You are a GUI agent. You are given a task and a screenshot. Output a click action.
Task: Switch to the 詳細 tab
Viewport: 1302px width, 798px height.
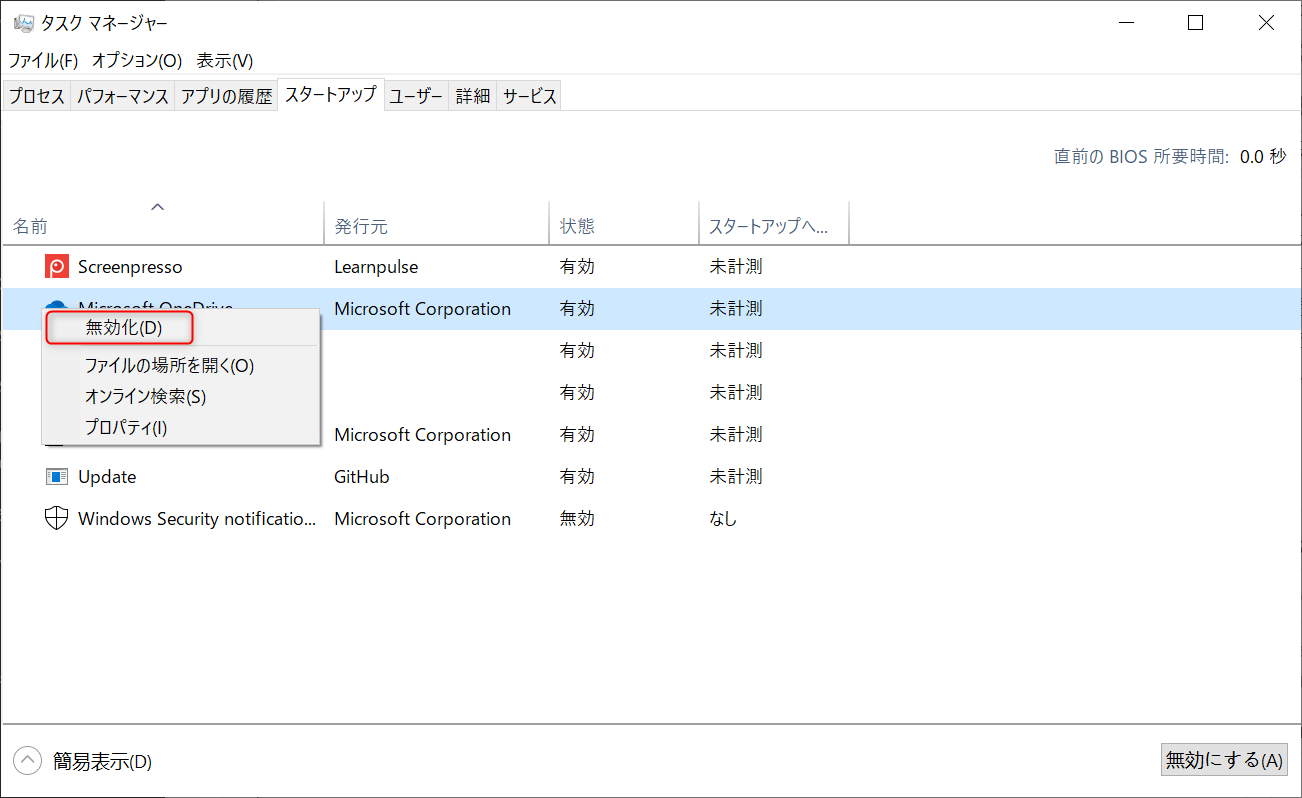point(473,96)
